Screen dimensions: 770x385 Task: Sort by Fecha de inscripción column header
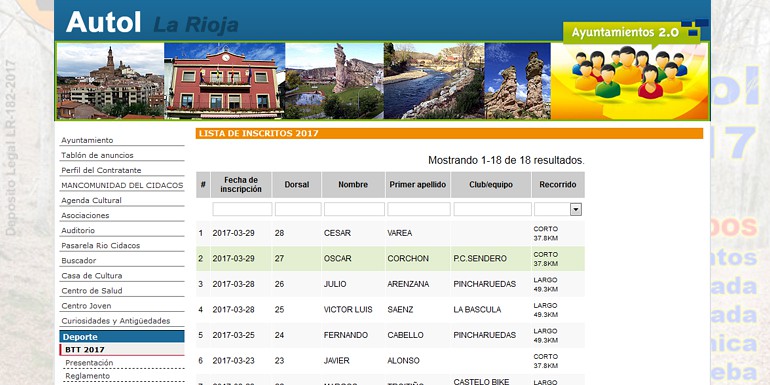tap(241, 185)
